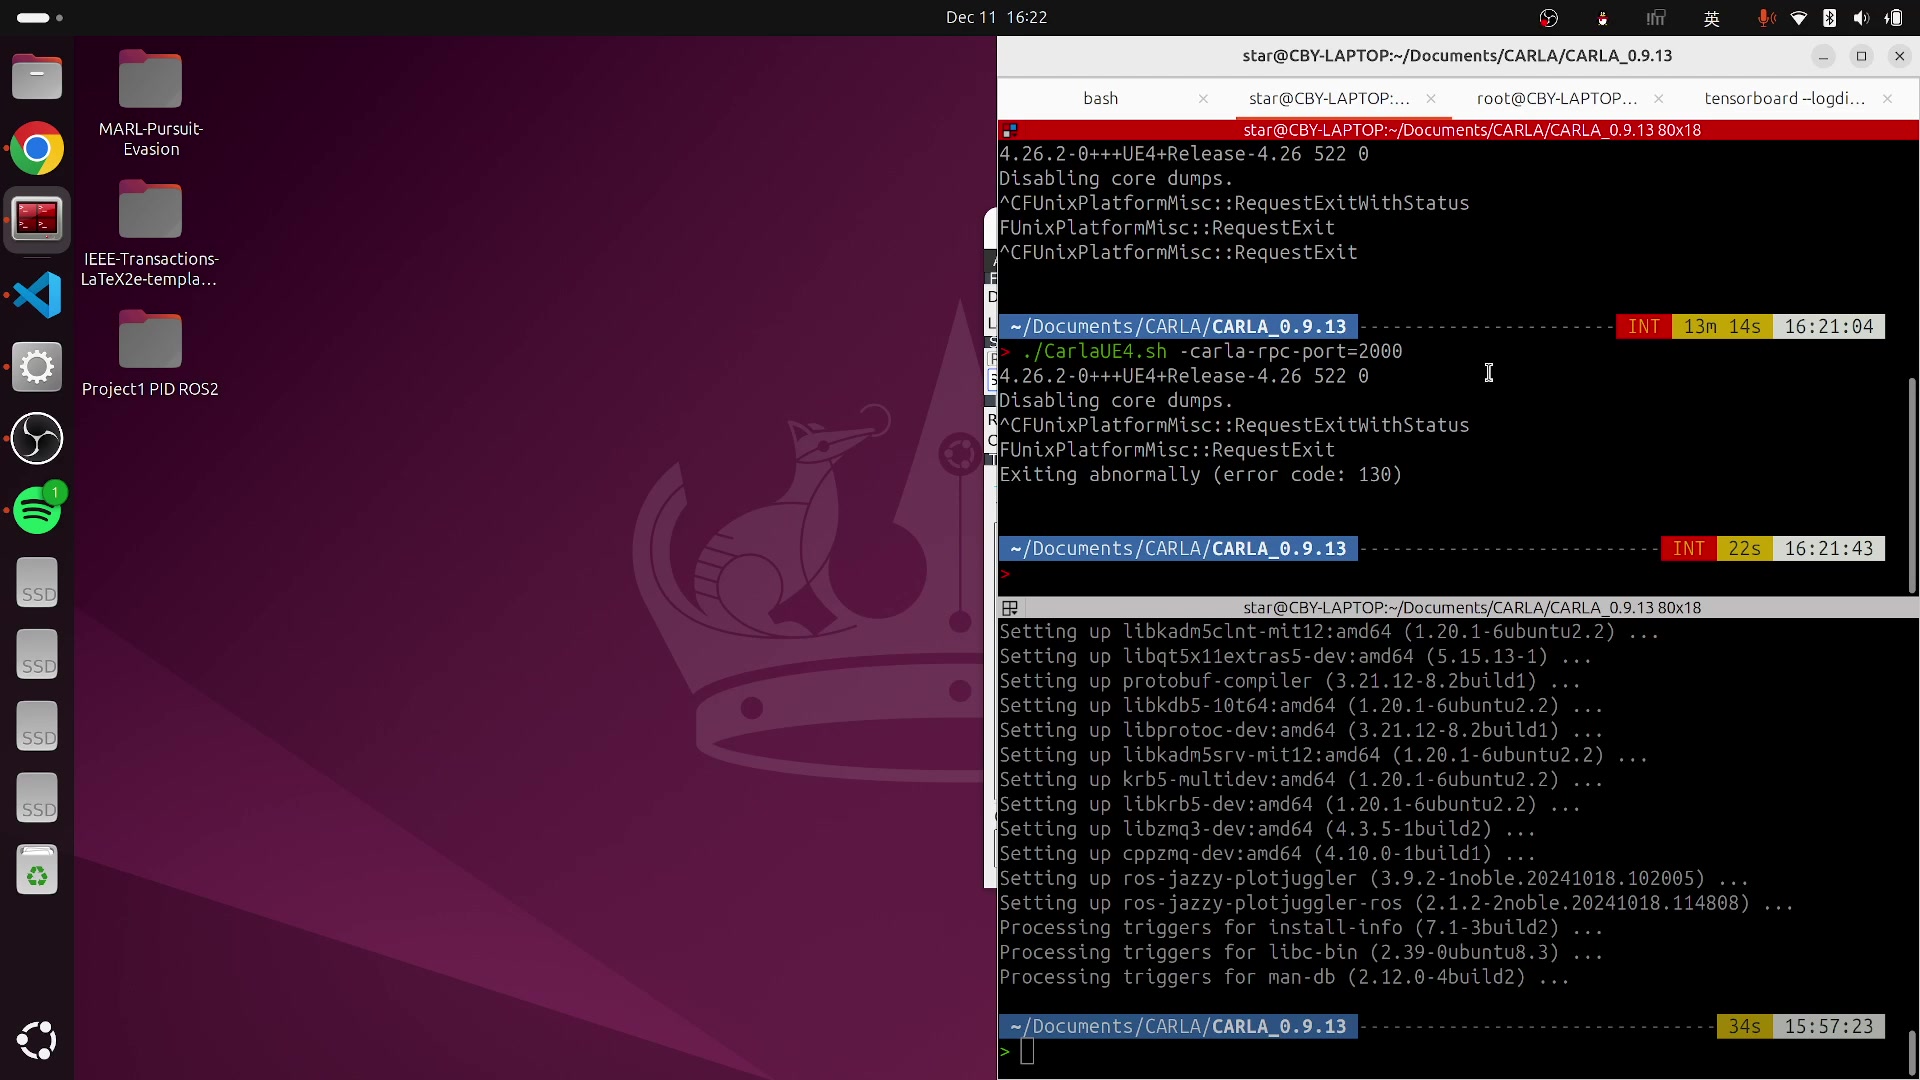Click the lower terminal pane grid icon
This screenshot has height=1080, width=1920.
(x=1010, y=608)
